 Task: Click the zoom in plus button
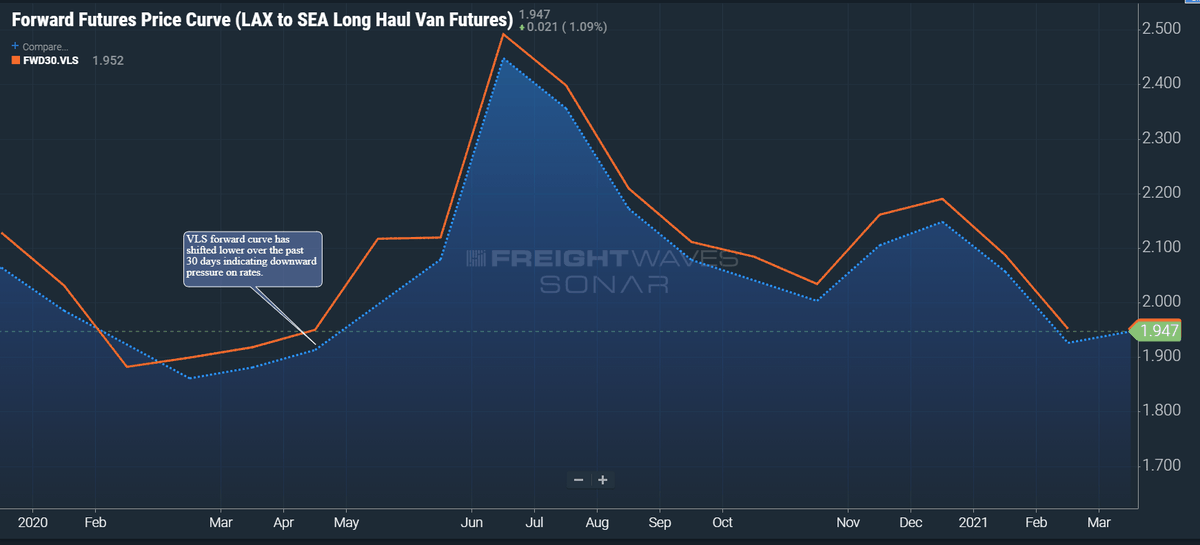pos(603,480)
